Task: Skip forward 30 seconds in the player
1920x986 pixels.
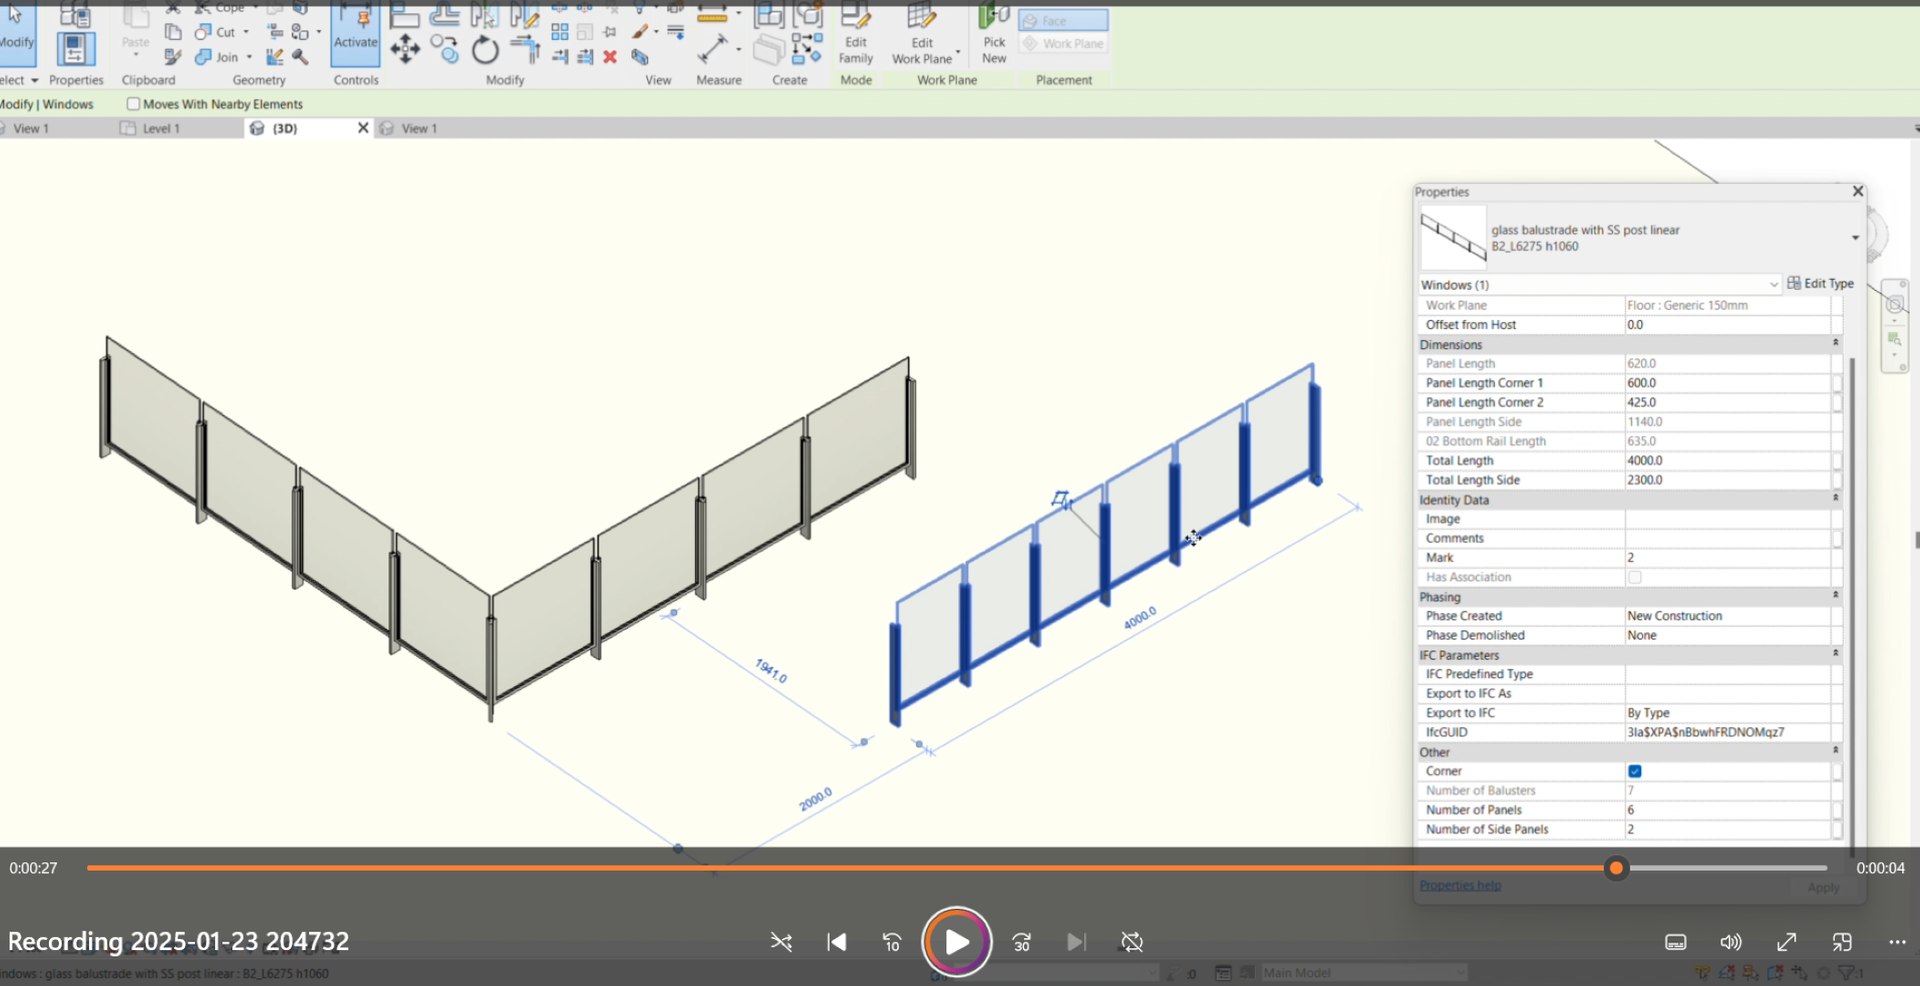Action: tap(1022, 942)
